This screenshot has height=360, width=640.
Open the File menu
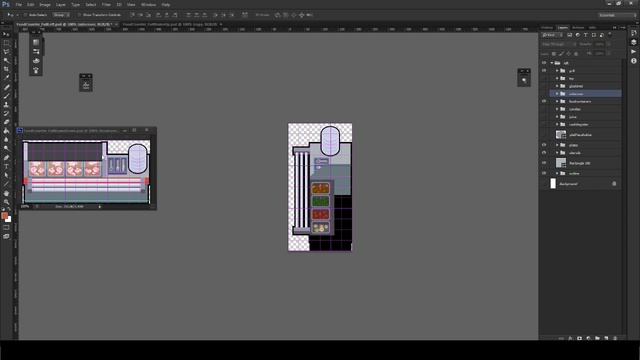tap(18, 4)
